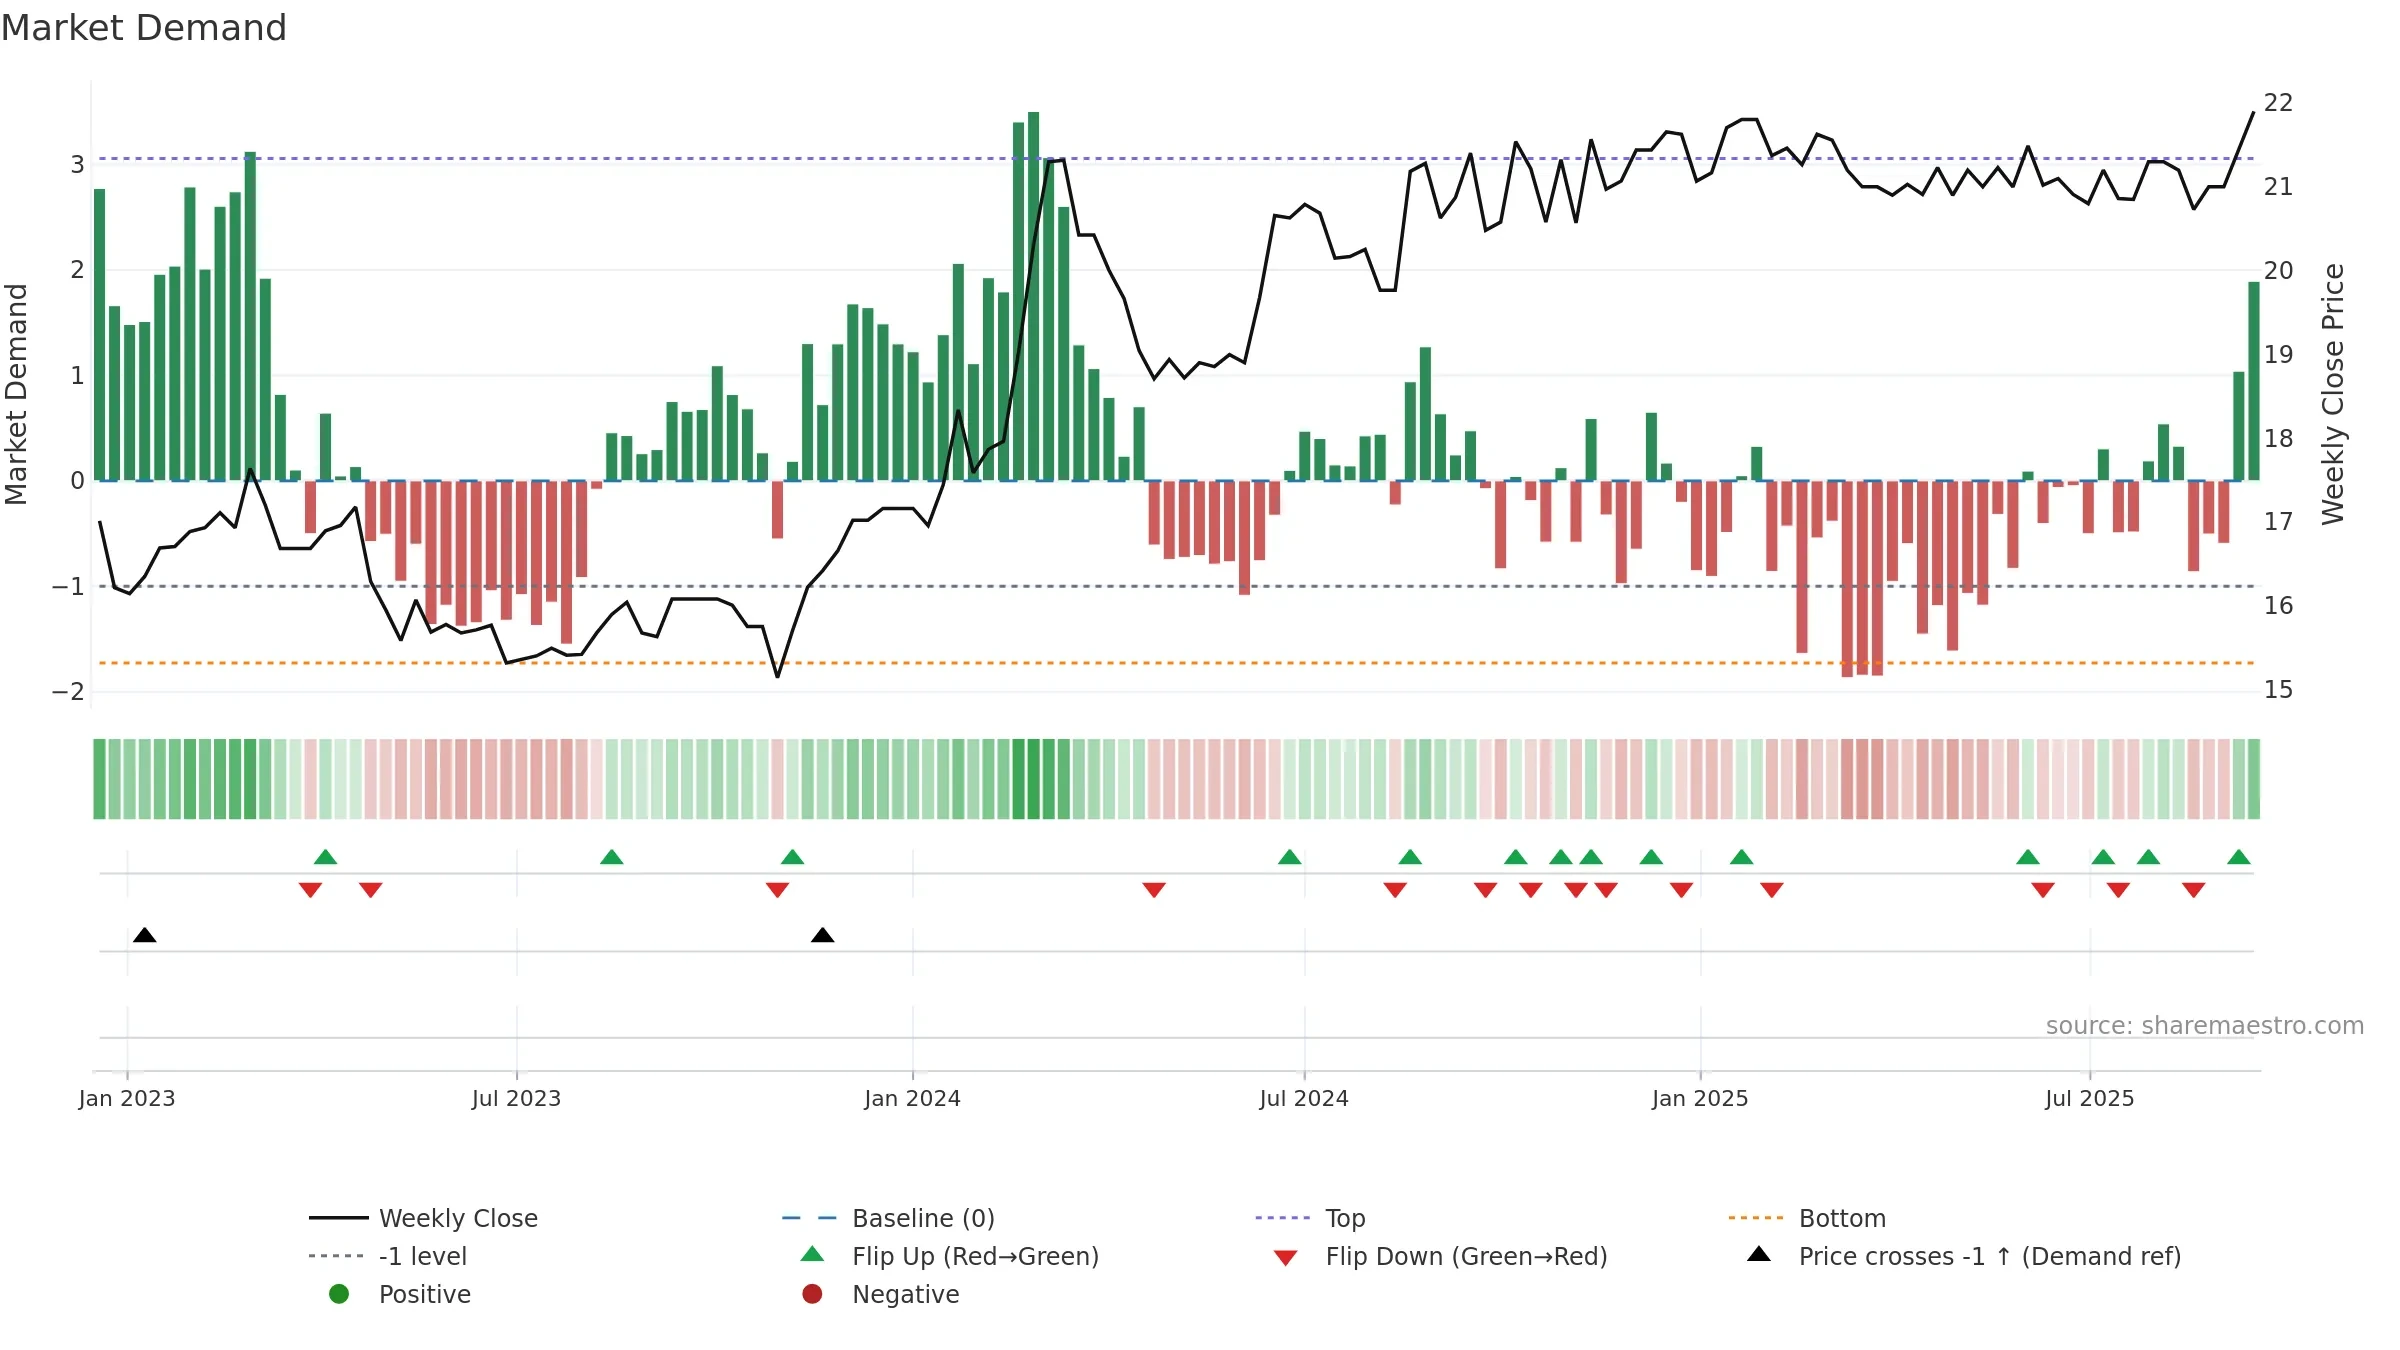Click the green Flip Up legend triangle

pyautogui.click(x=812, y=1254)
